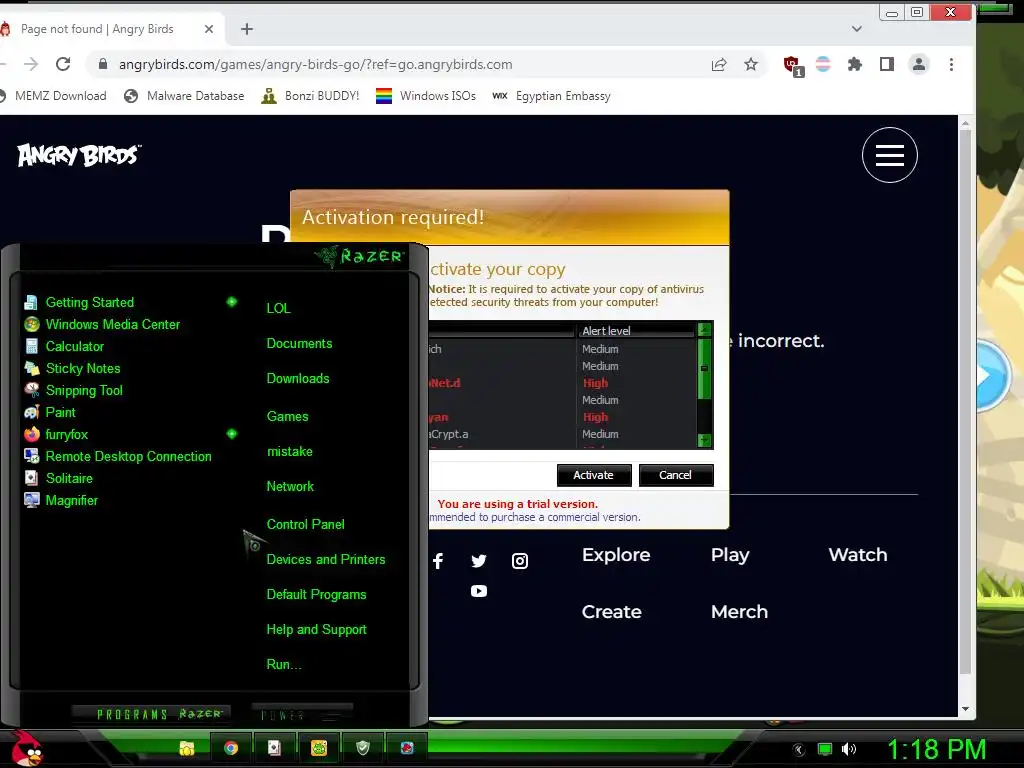
Task: Open the Chrome profile avatar
Action: click(919, 64)
